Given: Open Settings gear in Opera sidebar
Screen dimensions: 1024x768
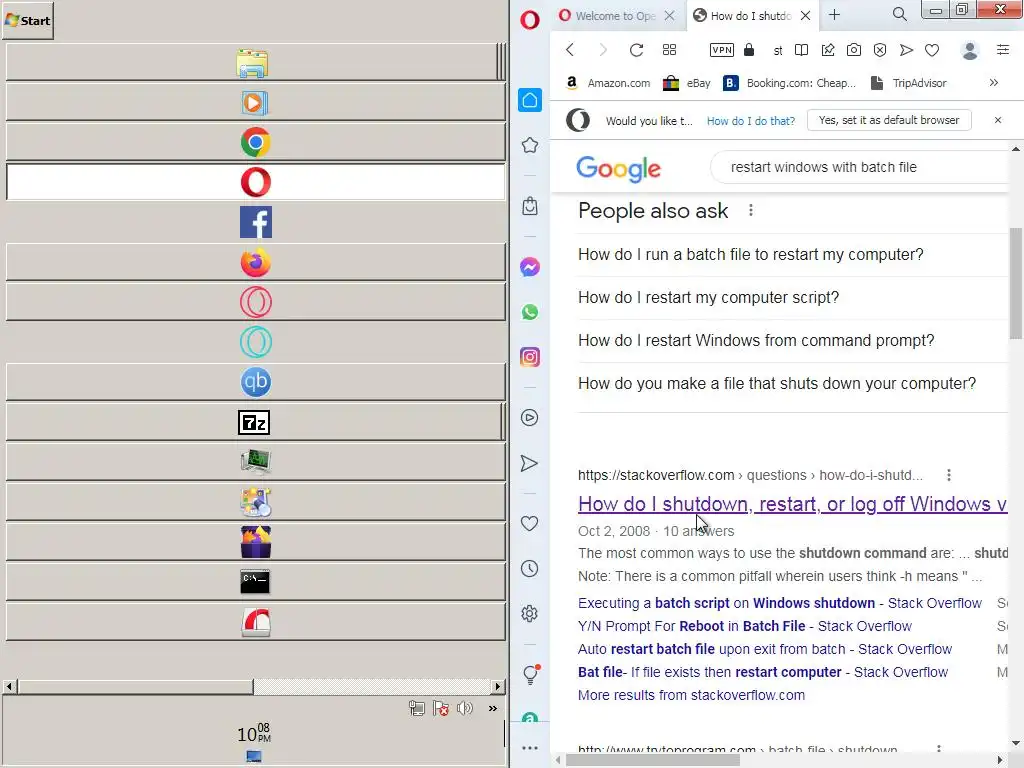Looking at the screenshot, I should point(530,614).
